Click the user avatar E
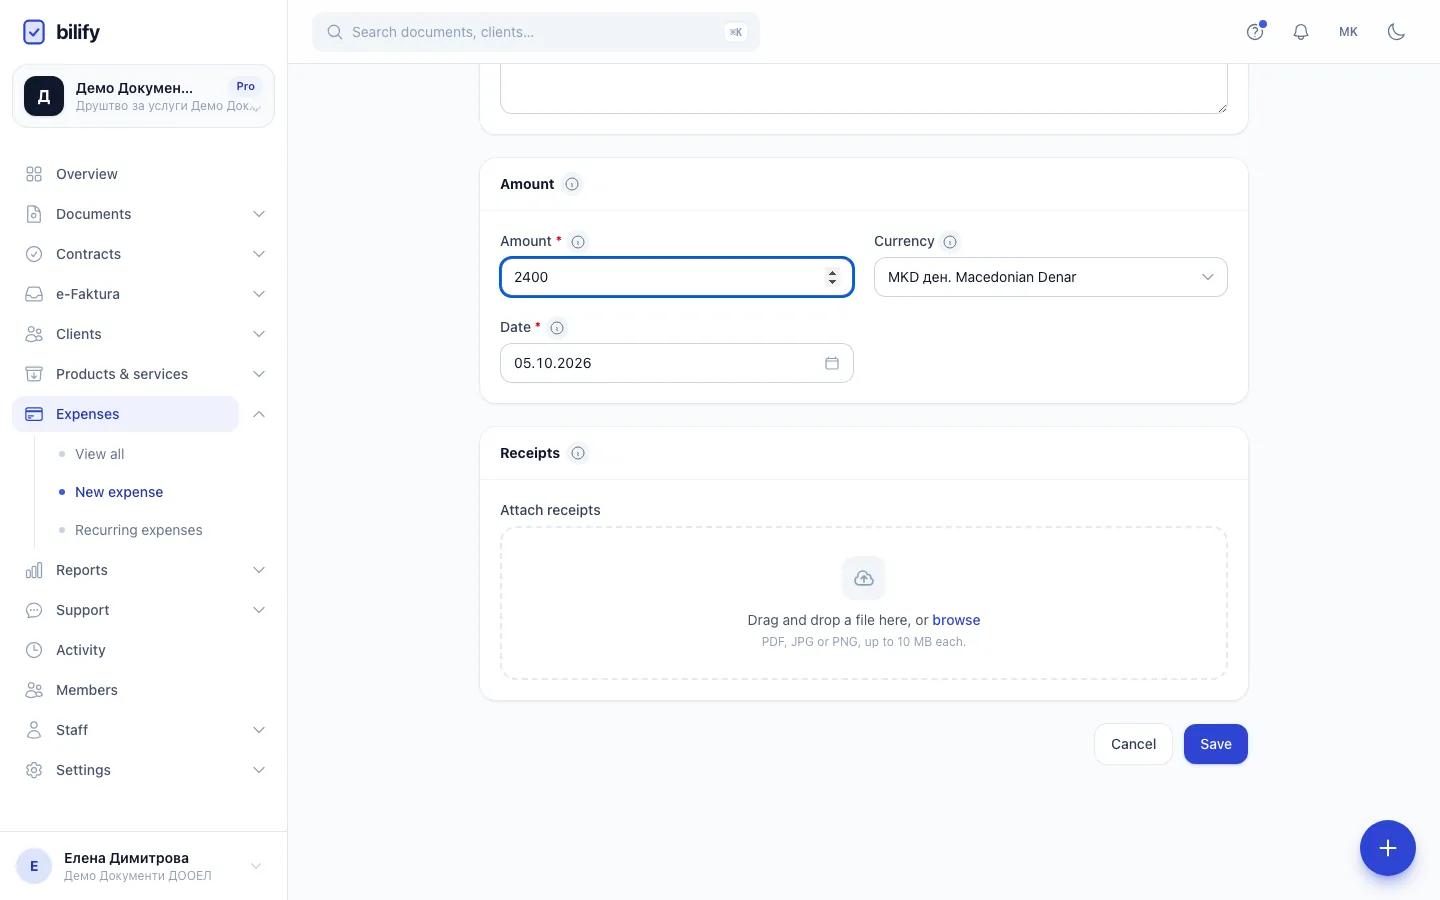The height and width of the screenshot is (900, 1440). coord(34,866)
